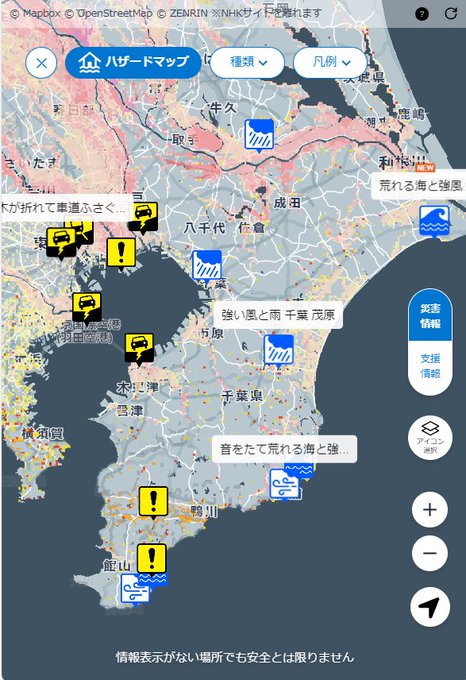Switch to the 災害情報 tab
The width and height of the screenshot is (466, 680).
[430, 316]
